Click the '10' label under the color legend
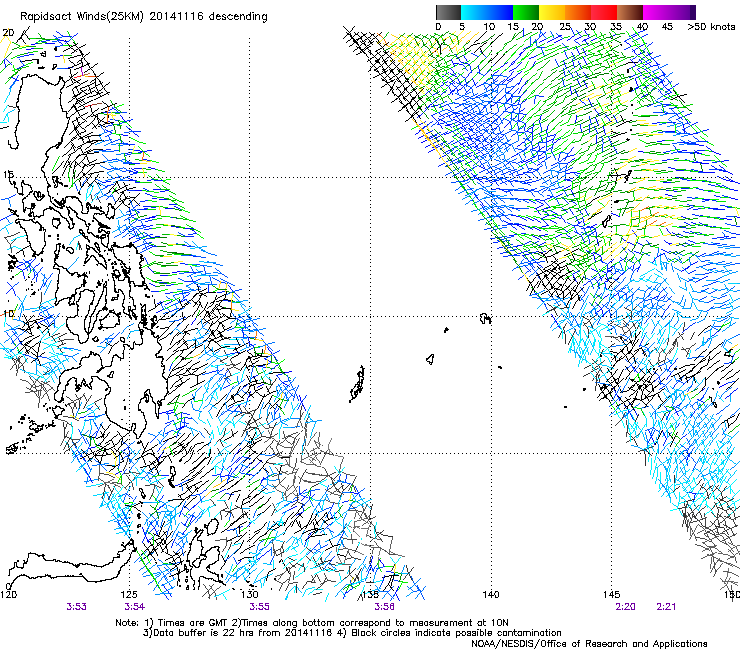This screenshot has height=650, width=740. 489,27
